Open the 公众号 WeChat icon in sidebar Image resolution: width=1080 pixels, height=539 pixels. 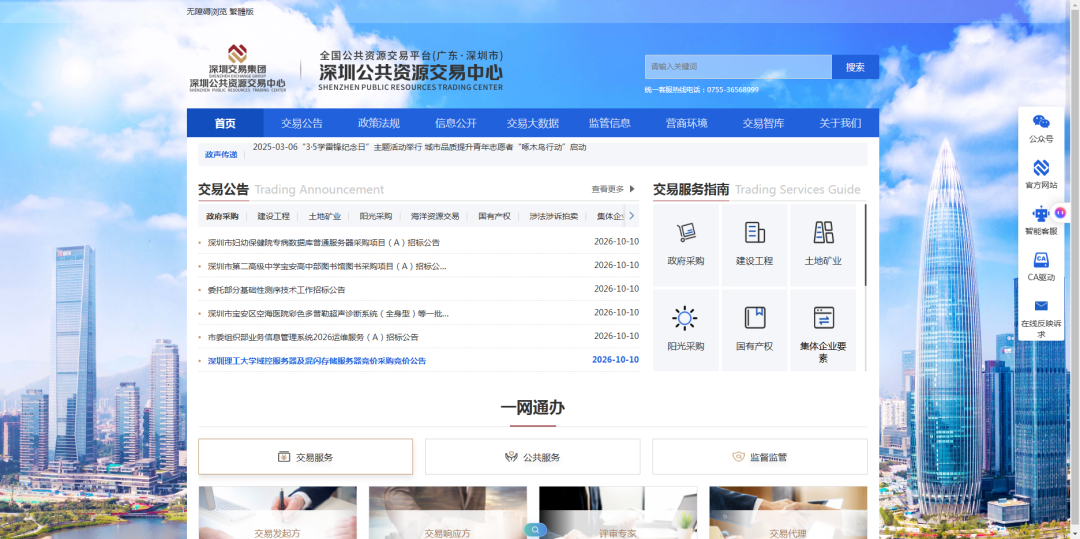(1041, 123)
